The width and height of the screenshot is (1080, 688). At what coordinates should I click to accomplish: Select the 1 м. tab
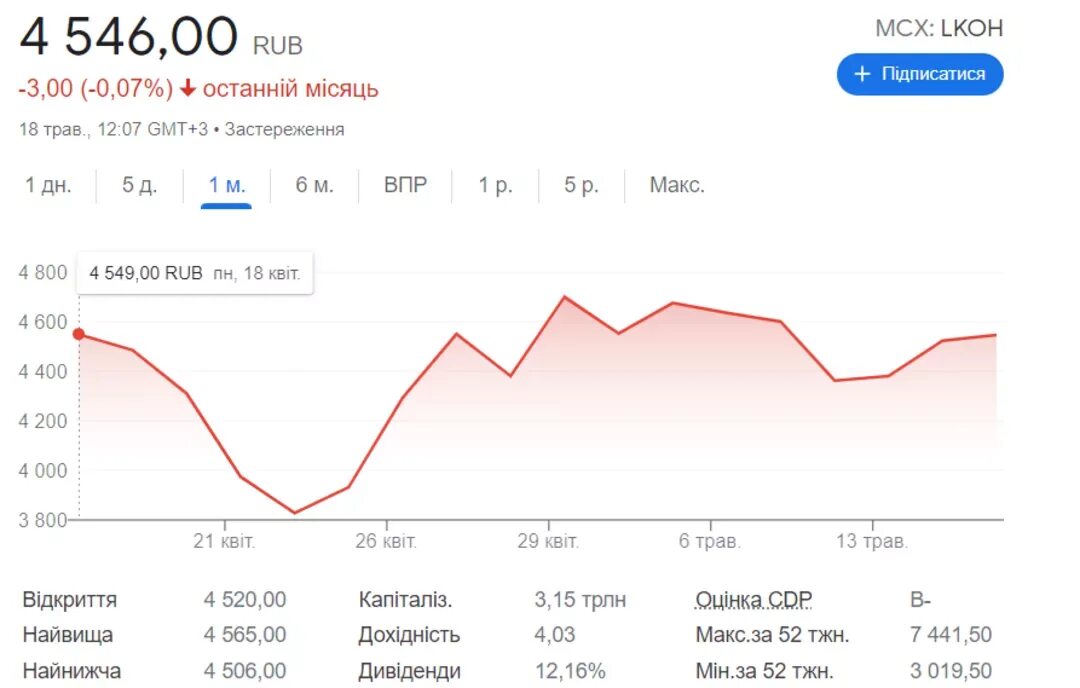(227, 185)
